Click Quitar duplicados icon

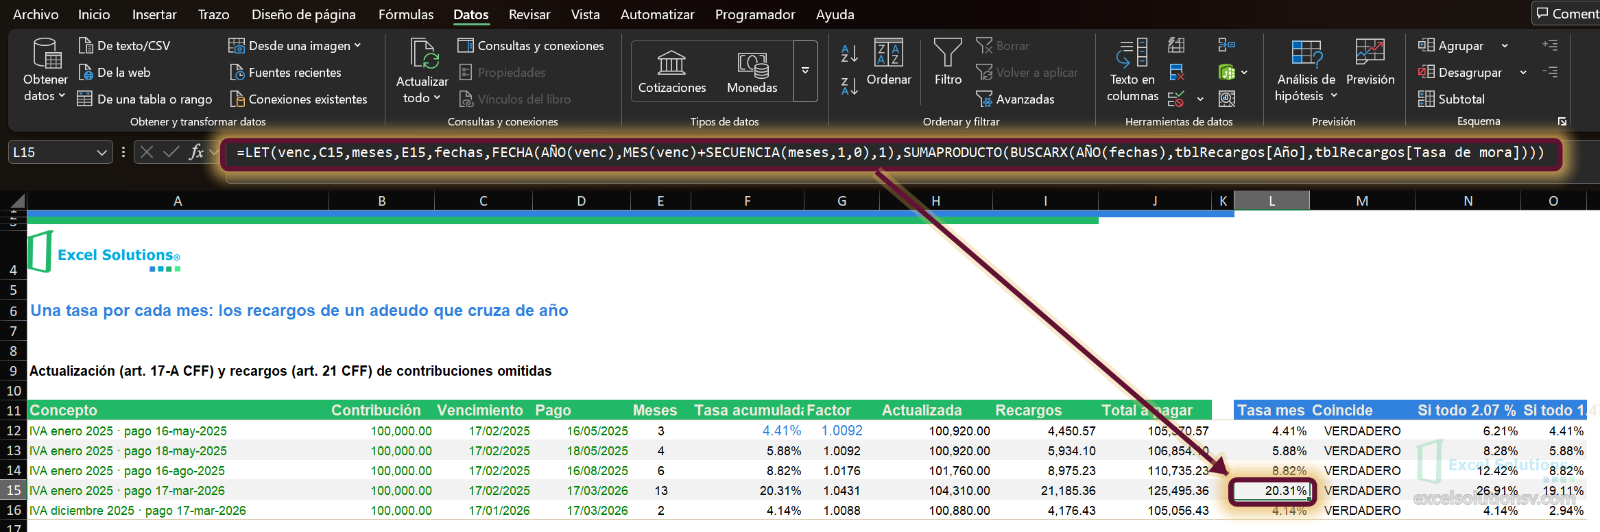(1176, 73)
